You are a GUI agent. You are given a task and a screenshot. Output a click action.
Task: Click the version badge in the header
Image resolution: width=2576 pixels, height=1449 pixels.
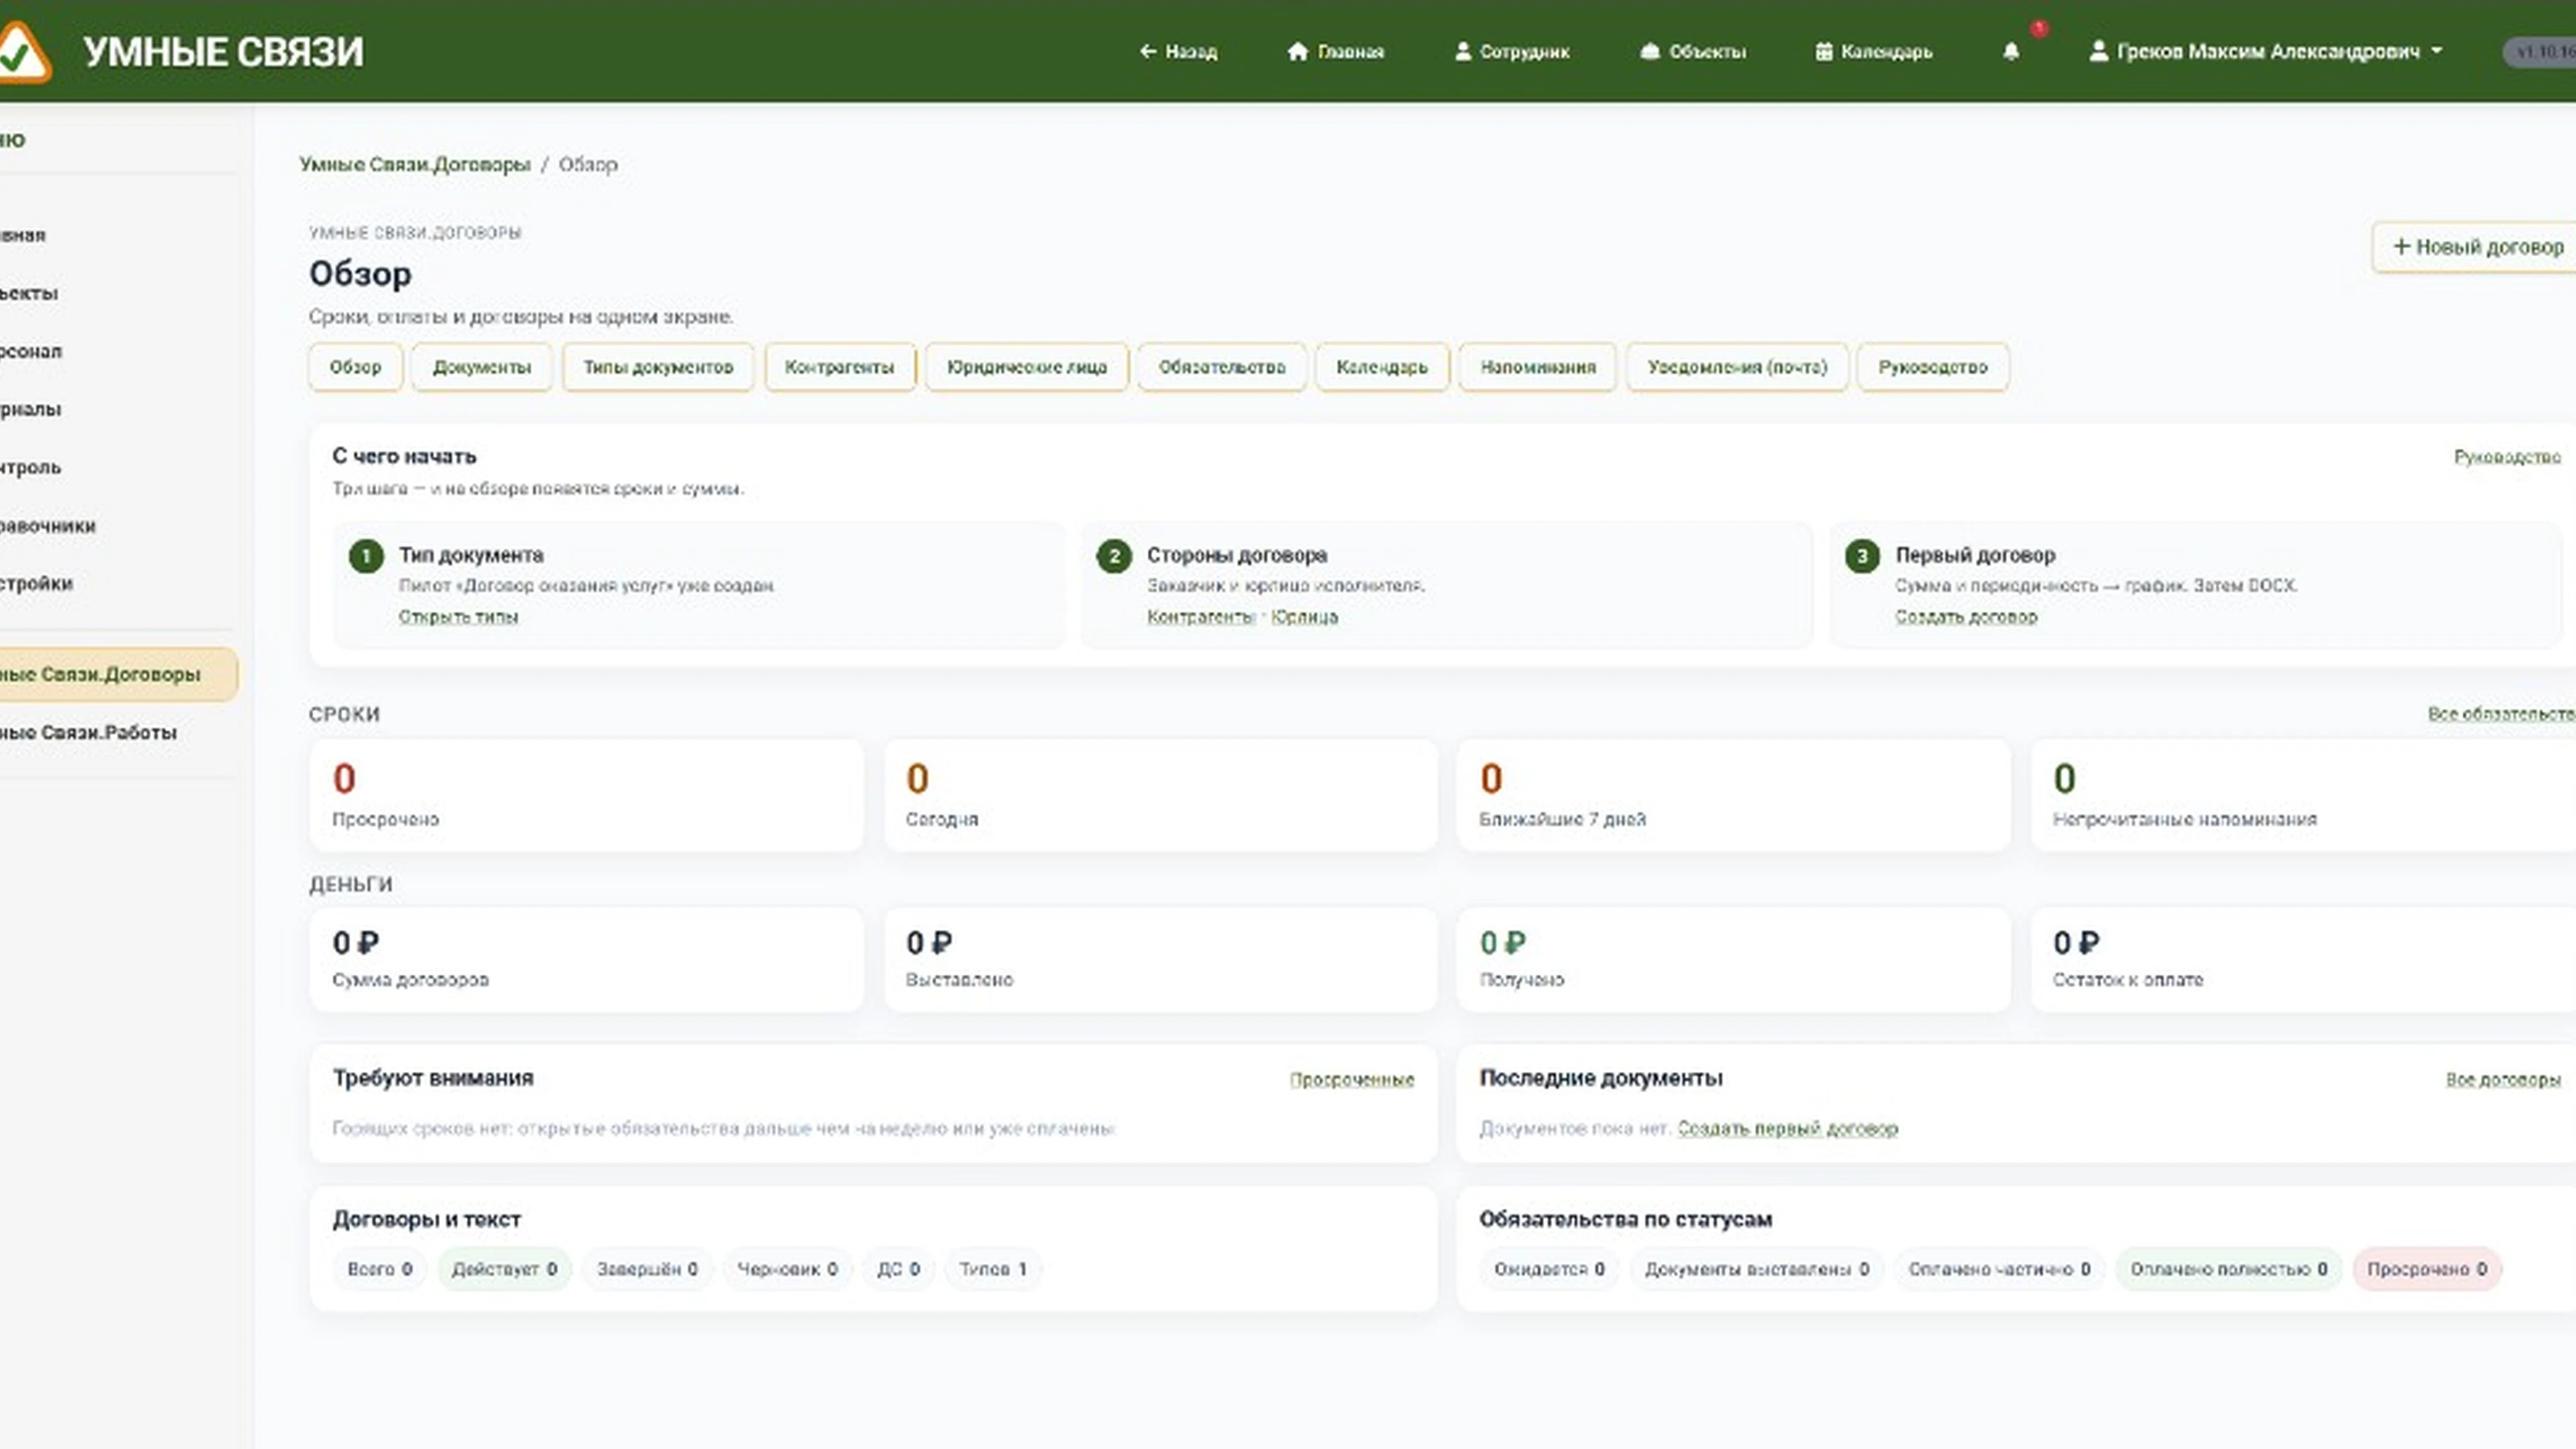point(2540,52)
